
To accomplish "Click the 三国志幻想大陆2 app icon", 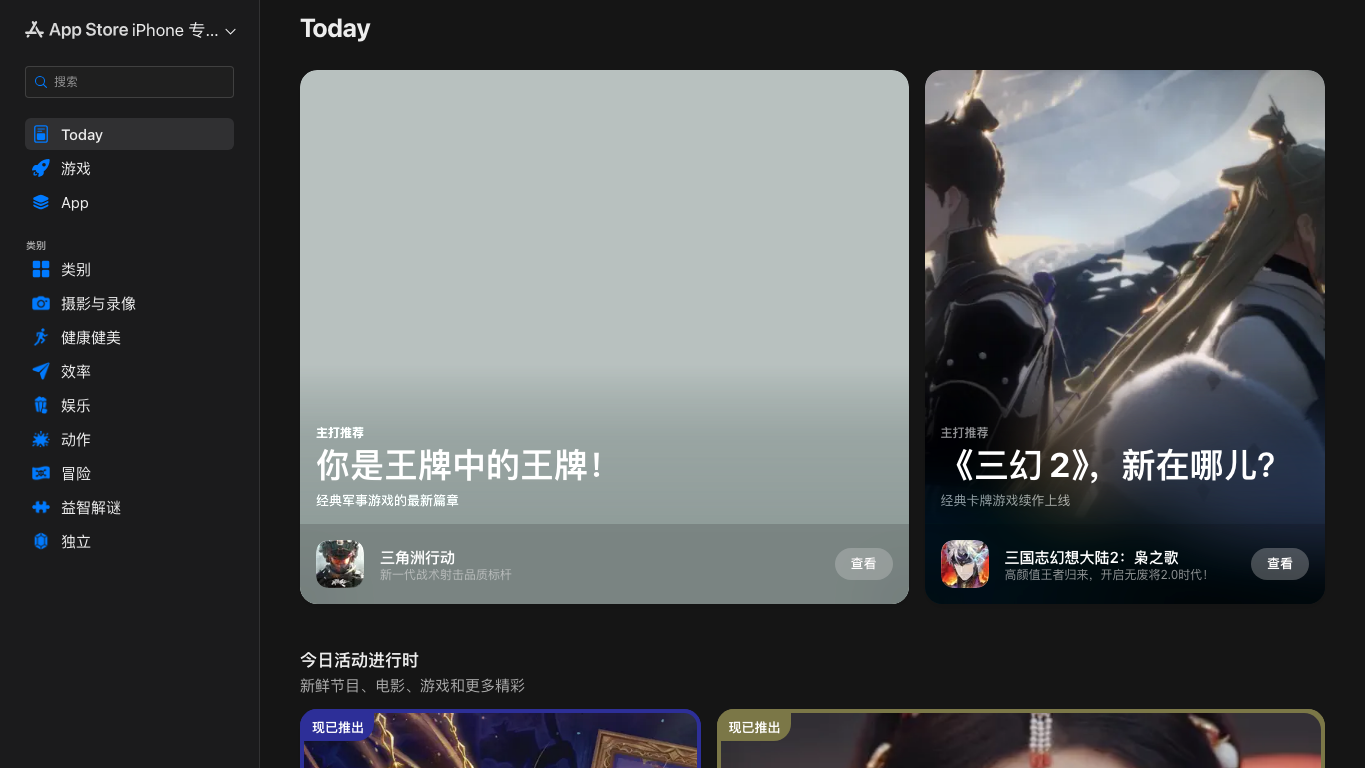I will coord(965,564).
